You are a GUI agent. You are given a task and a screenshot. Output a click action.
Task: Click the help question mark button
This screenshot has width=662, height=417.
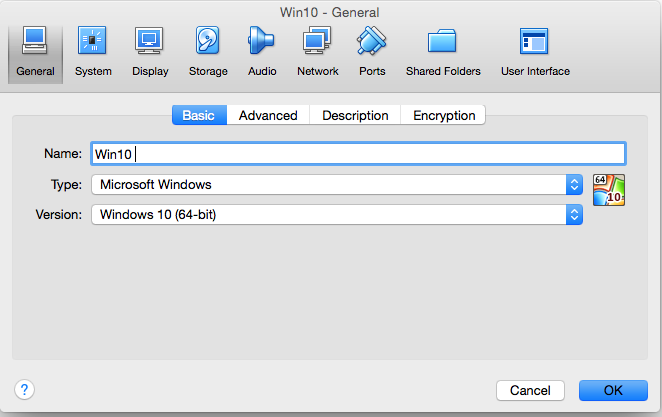24,389
